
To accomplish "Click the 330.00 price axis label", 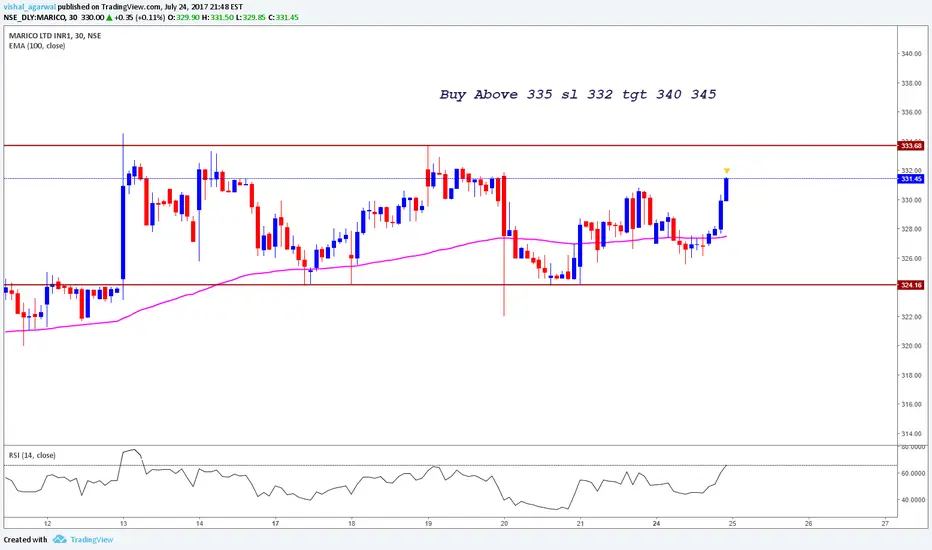I will 911,200.
